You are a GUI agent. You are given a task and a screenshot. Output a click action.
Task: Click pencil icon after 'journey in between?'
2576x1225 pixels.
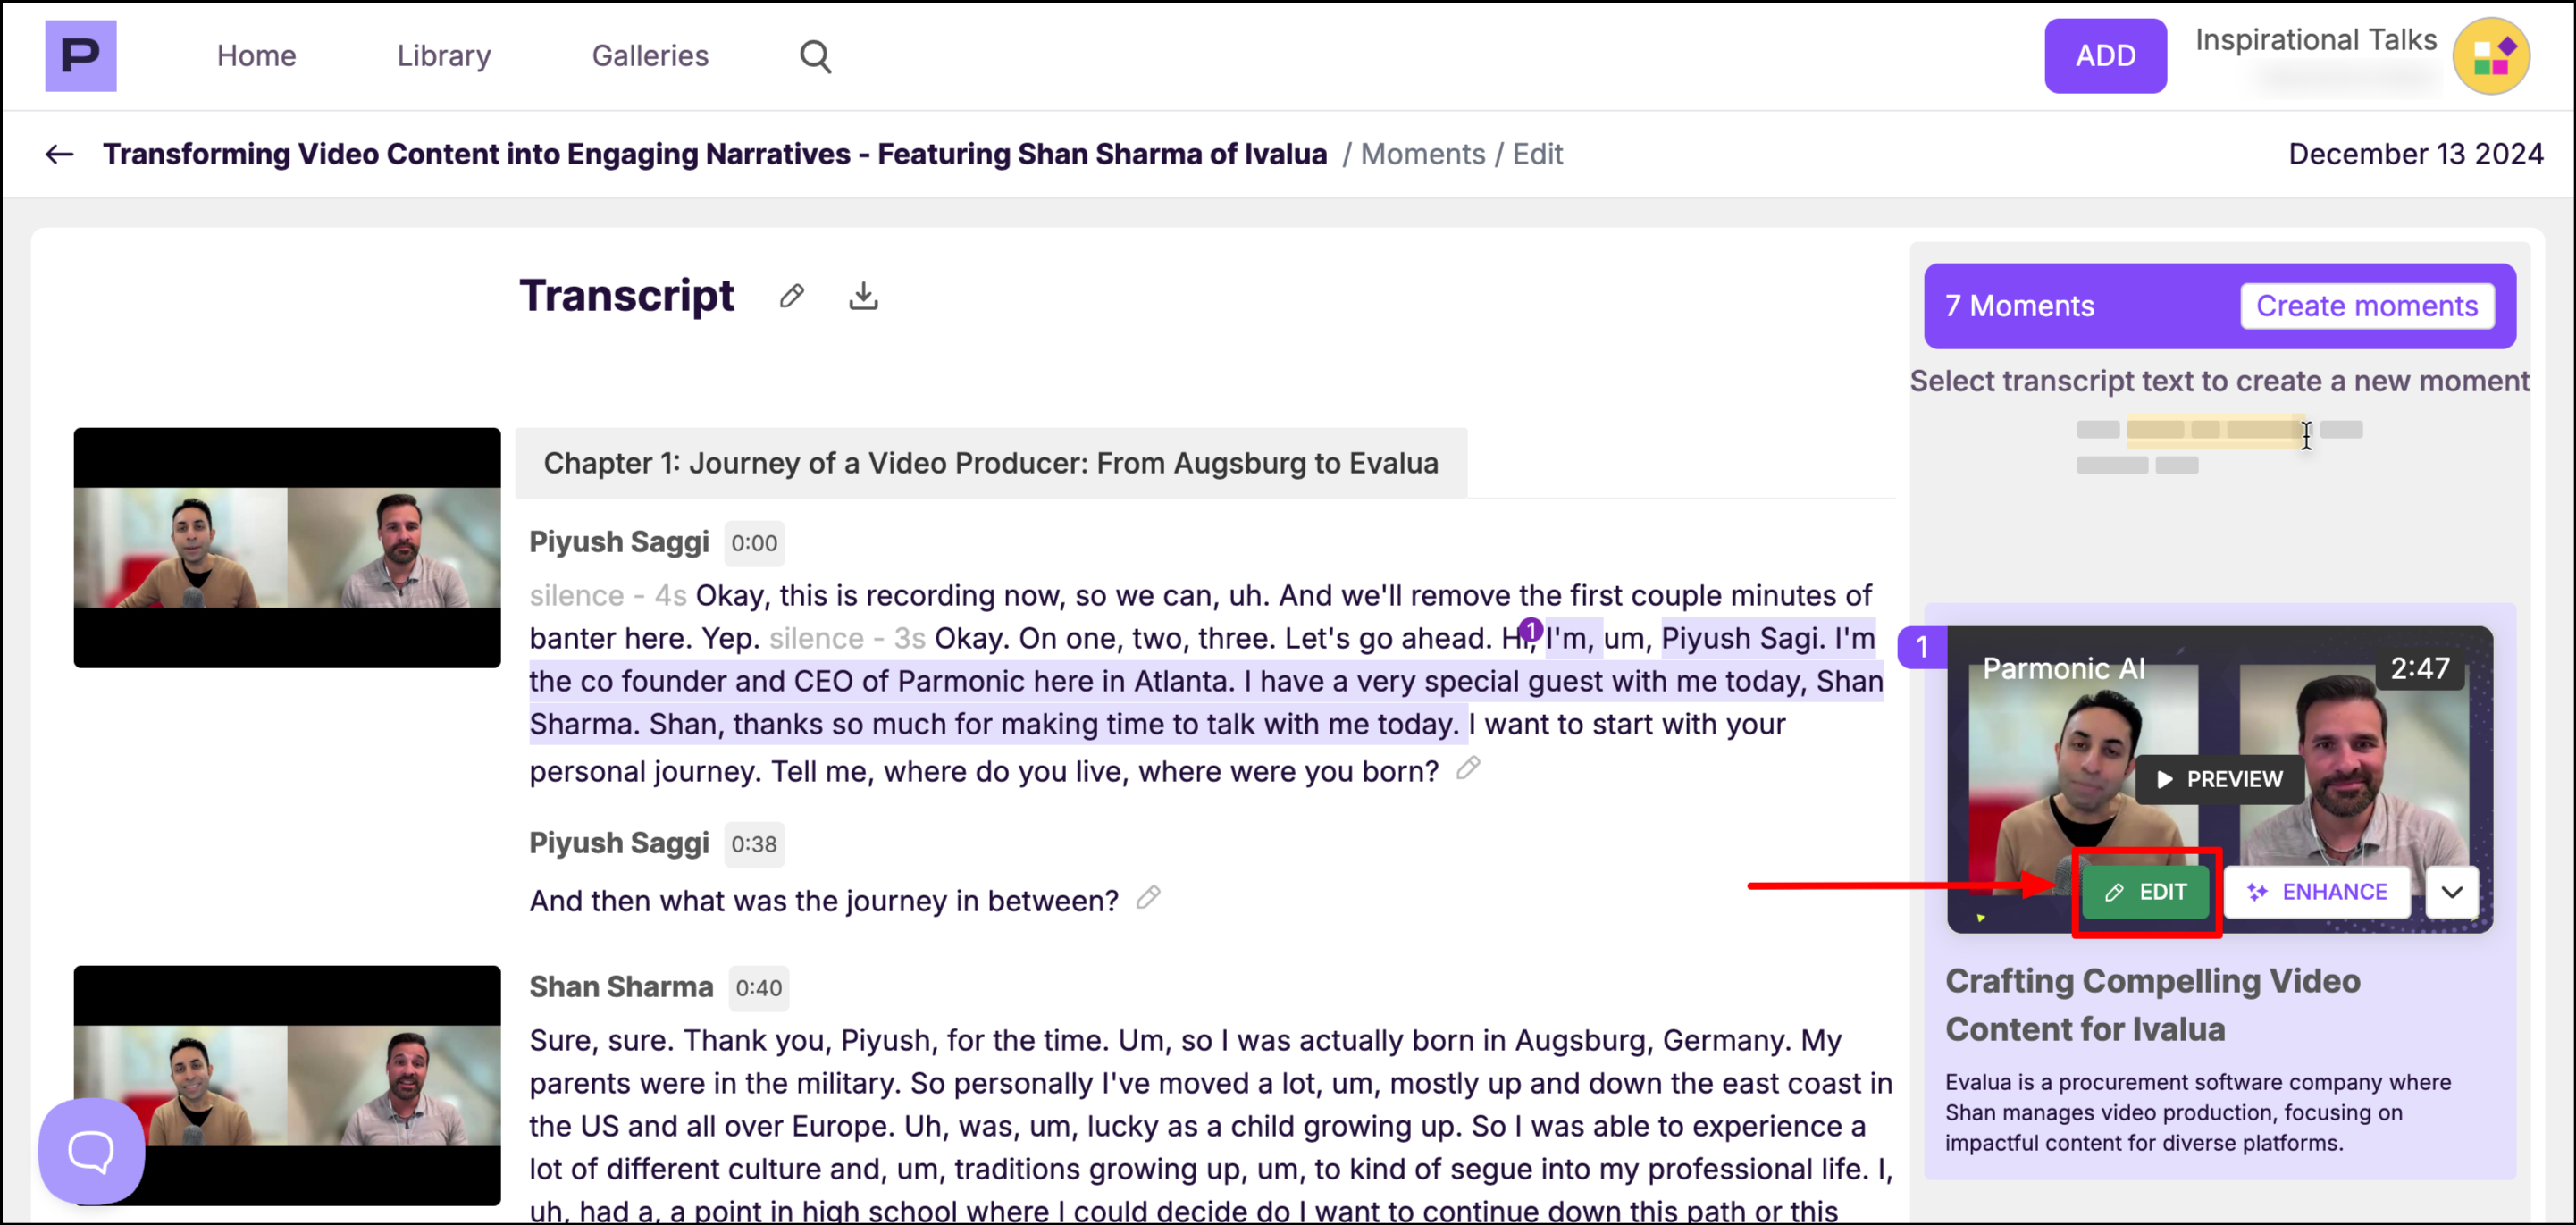pos(1148,897)
